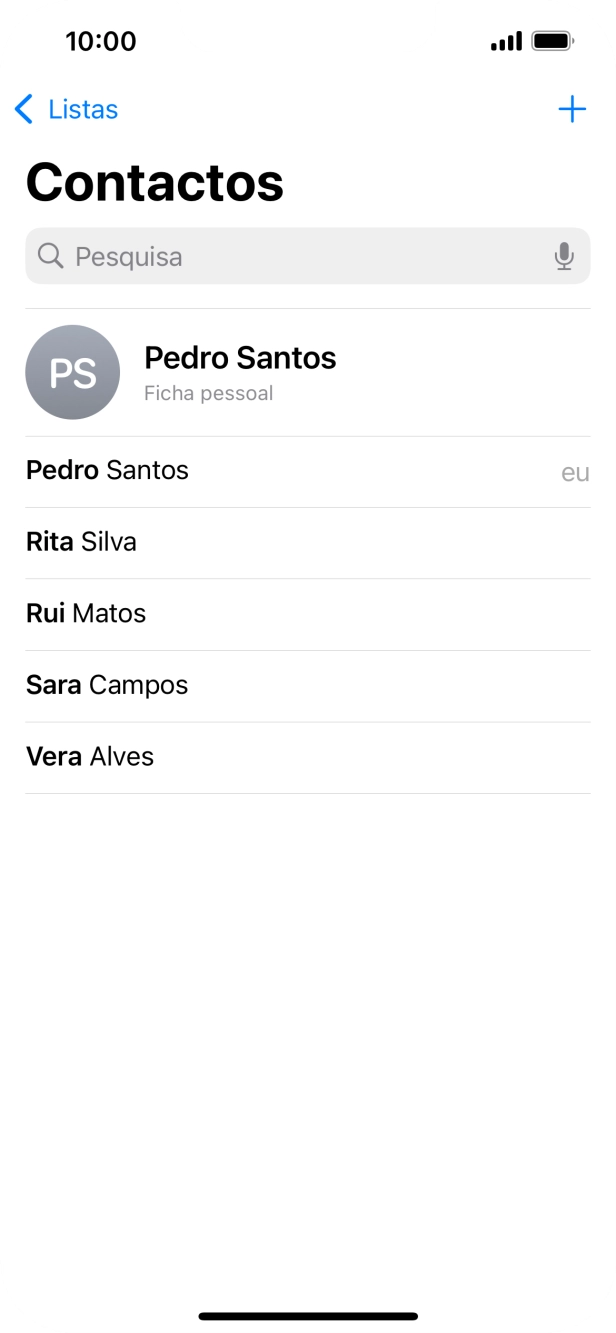Tap the Contactos page title
This screenshot has width=616, height=1333.
(x=154, y=182)
